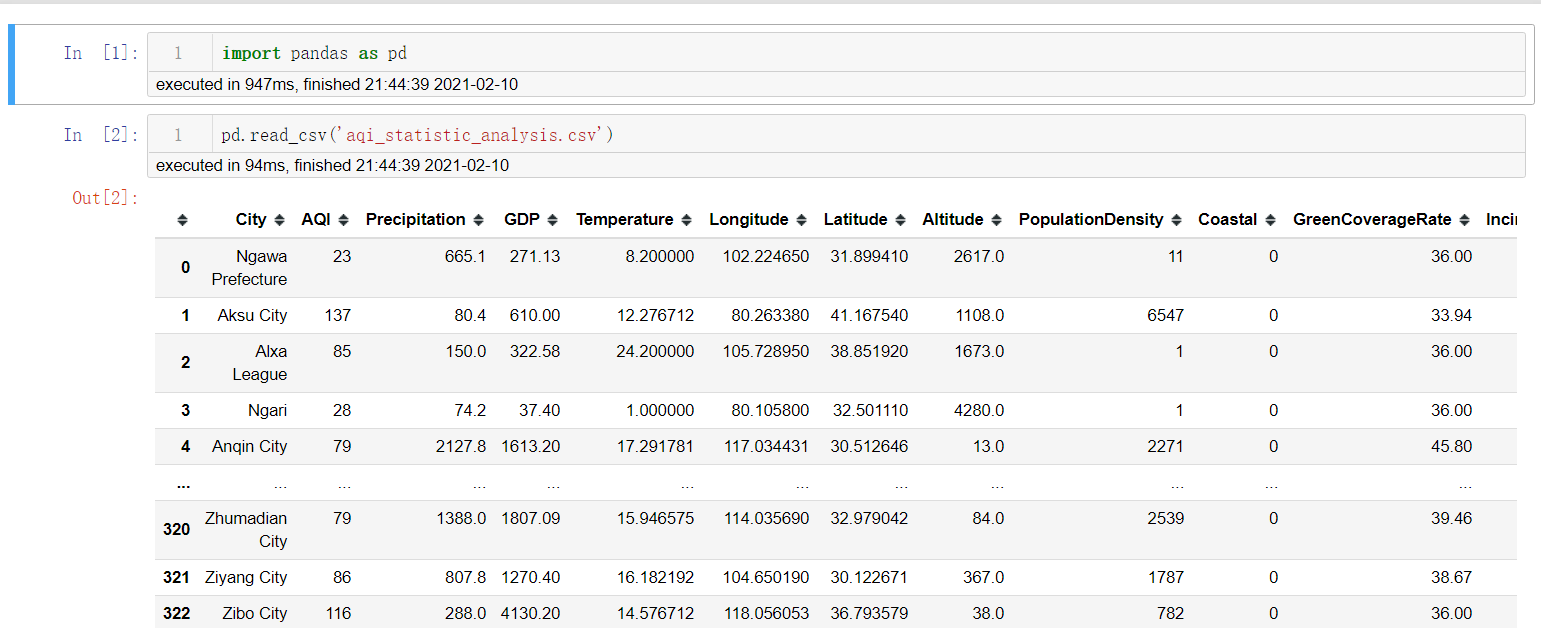
Task: Select the In [2] cell prompt
Action: click(101, 134)
